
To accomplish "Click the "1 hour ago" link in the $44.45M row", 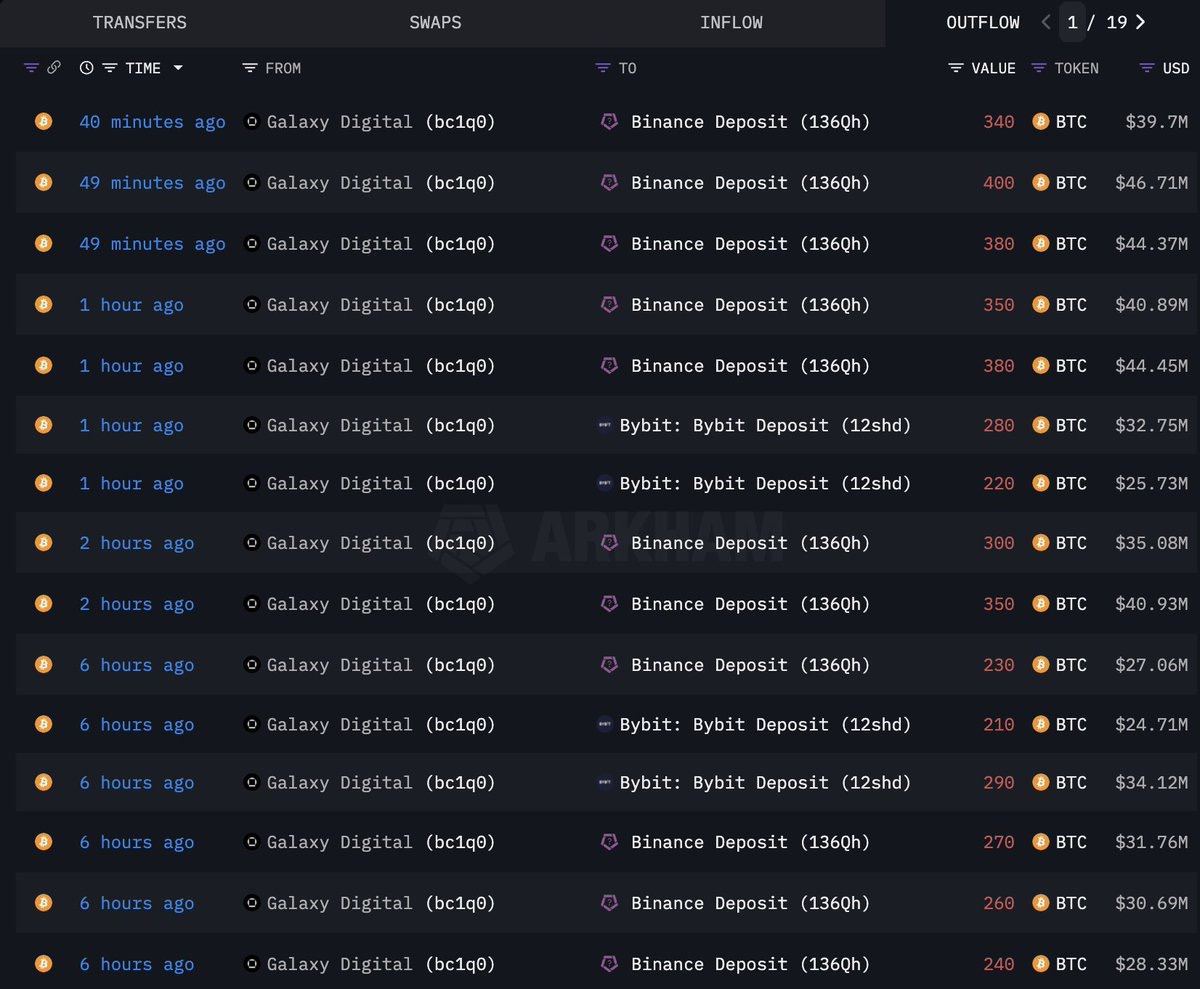I will click(x=131, y=366).
